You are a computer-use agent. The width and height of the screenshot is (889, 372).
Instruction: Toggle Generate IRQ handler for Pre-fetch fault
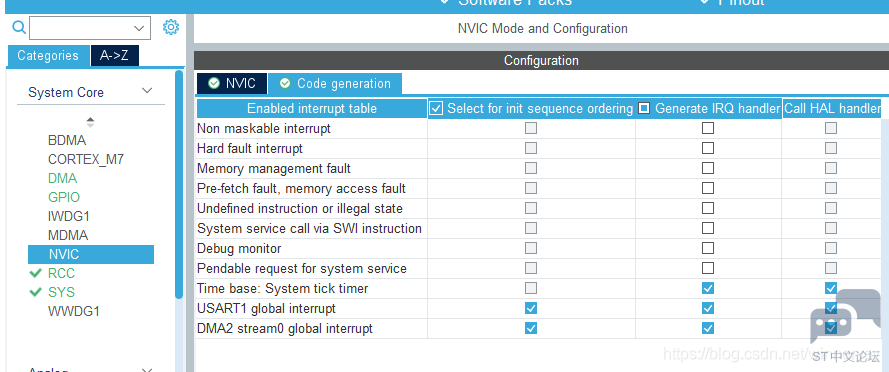coord(708,188)
